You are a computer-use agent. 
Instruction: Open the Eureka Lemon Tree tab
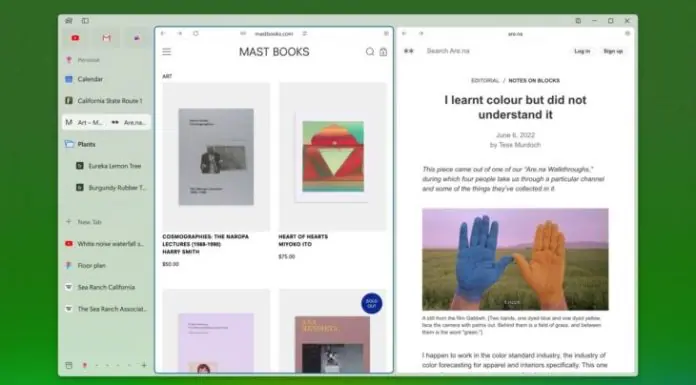click(111, 166)
